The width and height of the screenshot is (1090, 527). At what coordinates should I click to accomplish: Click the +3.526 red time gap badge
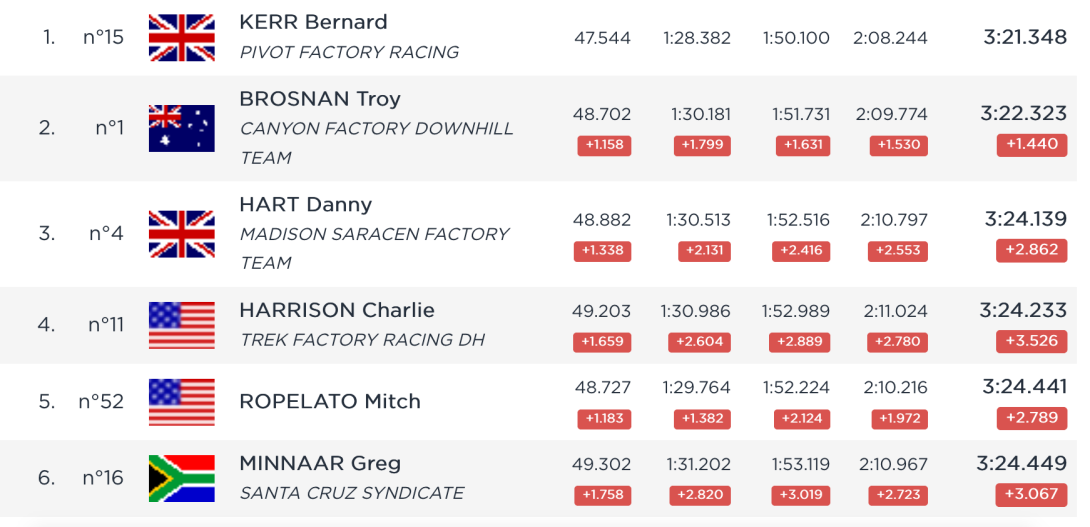coord(1032,341)
